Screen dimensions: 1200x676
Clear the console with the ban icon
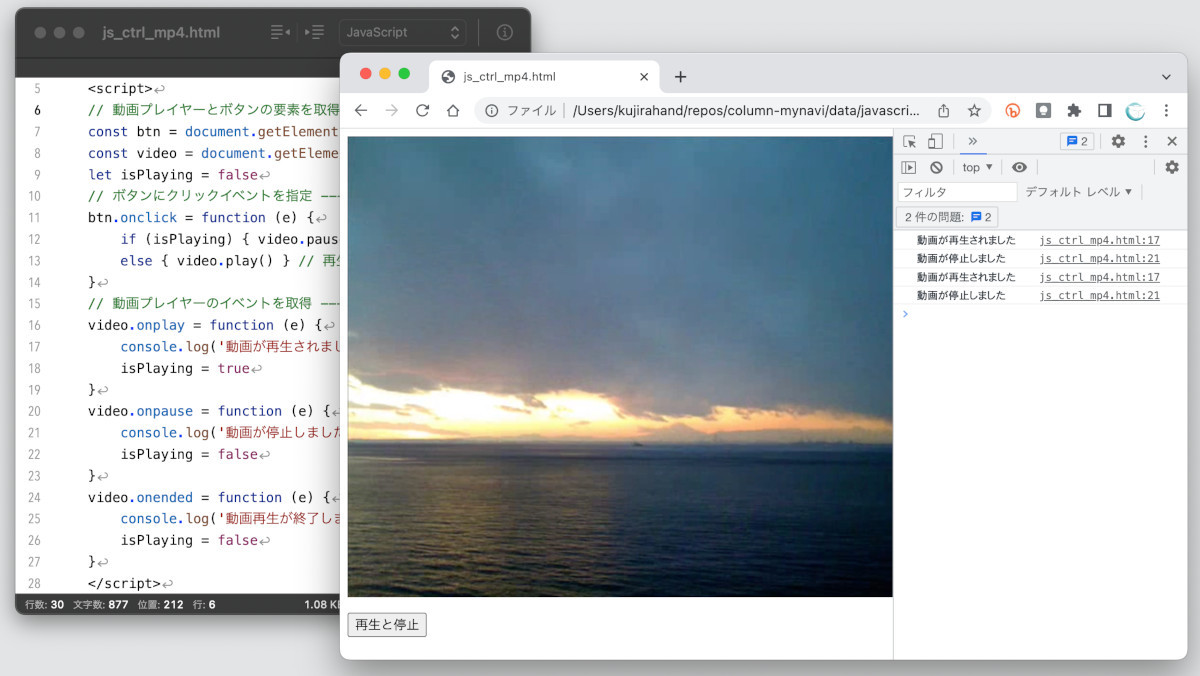pos(936,168)
